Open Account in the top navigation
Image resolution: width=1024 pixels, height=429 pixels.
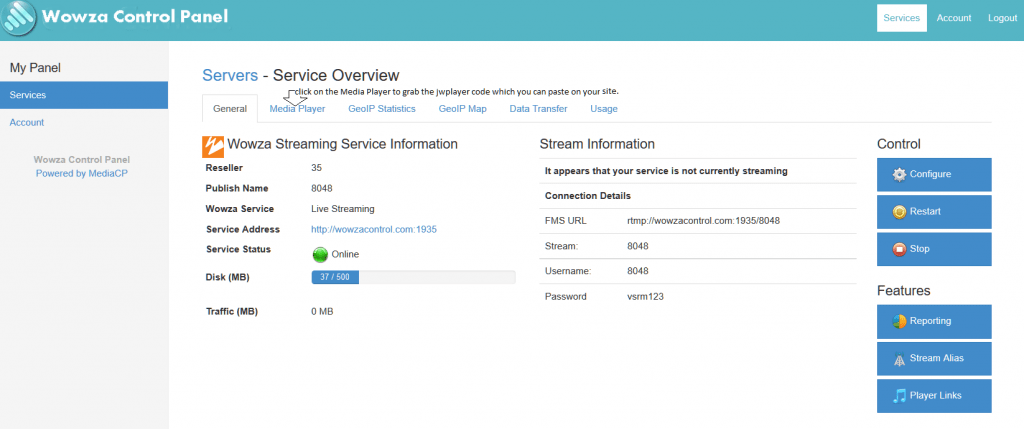pos(954,18)
